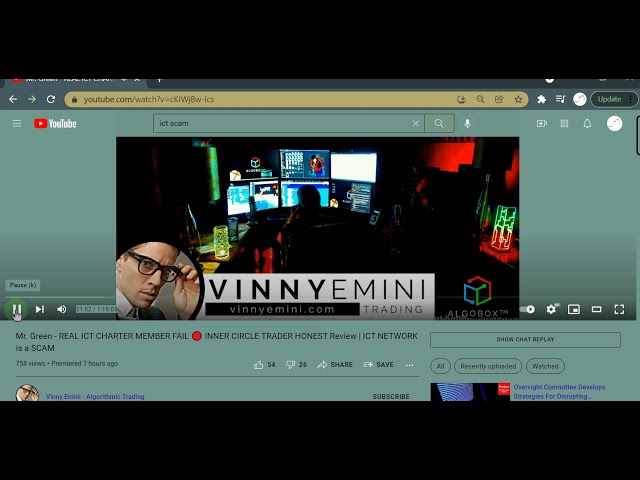Screen dimensions: 640x480
Task: Click the search magnifier button
Action: (438, 123)
